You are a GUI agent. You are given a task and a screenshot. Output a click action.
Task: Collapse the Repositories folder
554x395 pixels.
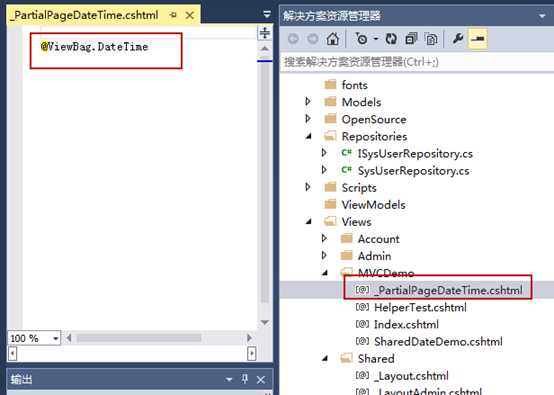308,136
